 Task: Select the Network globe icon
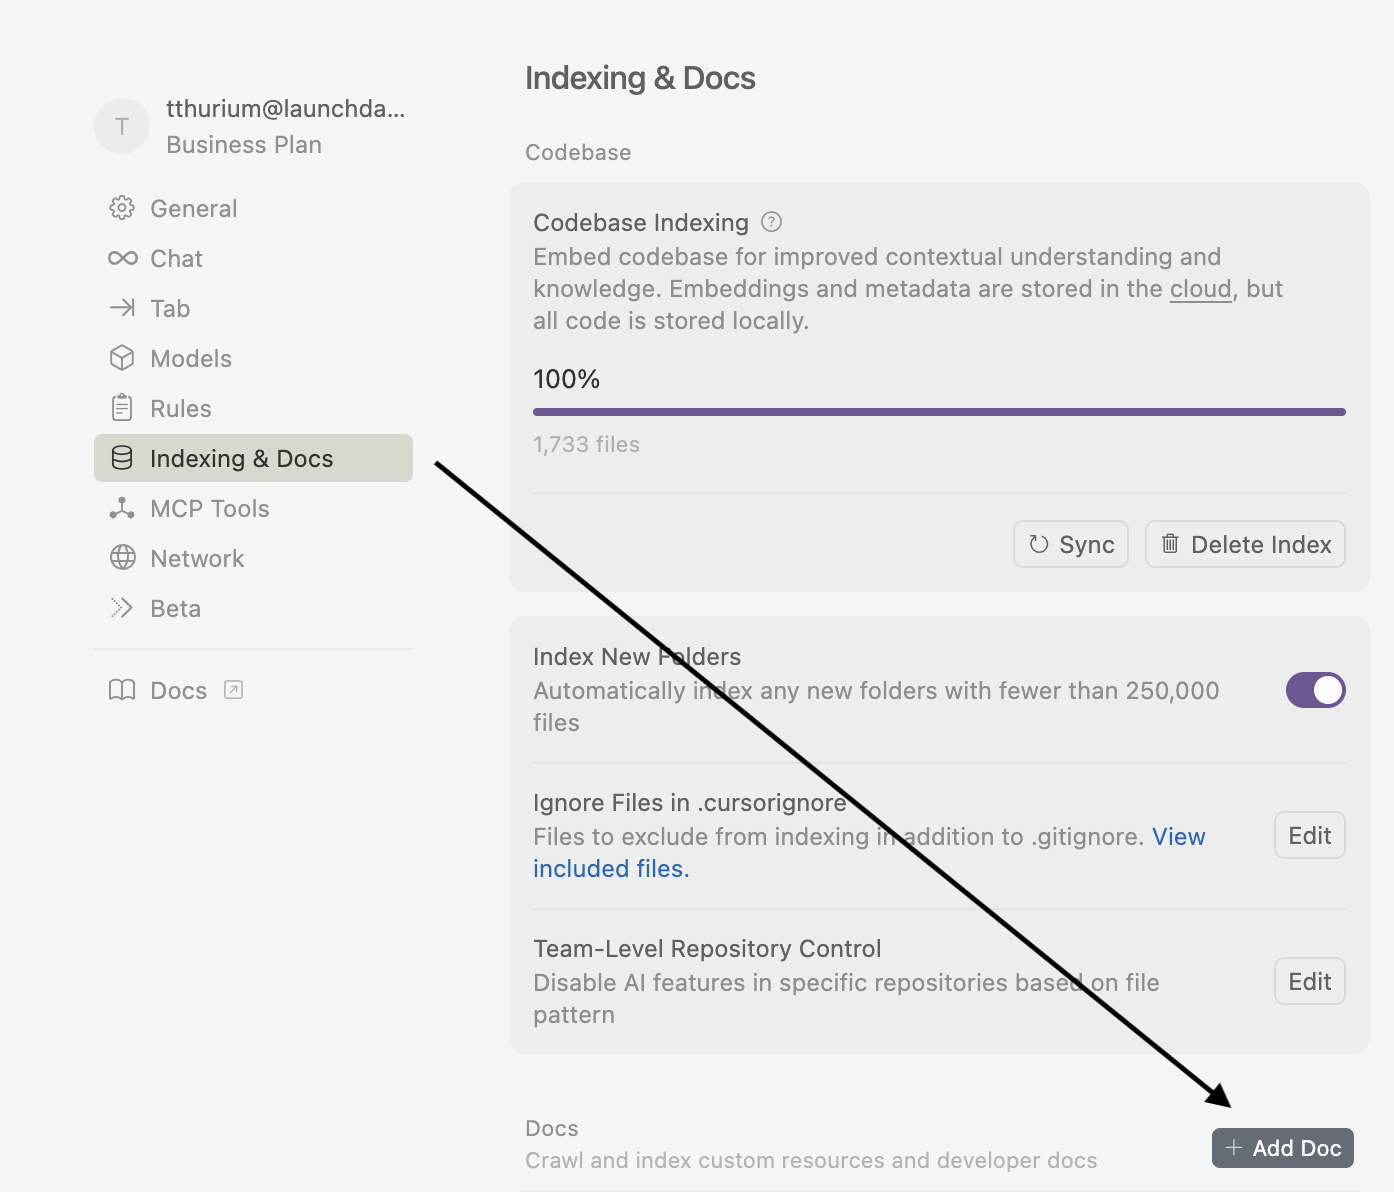[122, 558]
